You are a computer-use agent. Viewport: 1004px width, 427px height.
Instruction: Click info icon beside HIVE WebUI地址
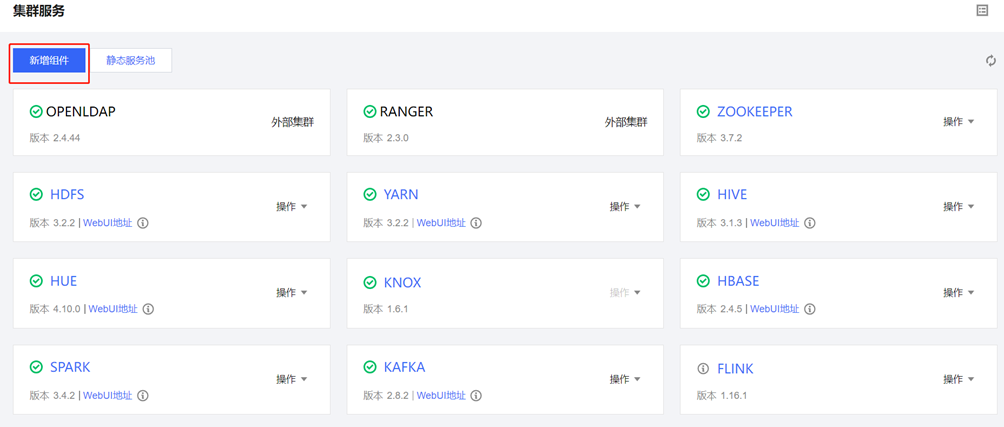(x=810, y=223)
